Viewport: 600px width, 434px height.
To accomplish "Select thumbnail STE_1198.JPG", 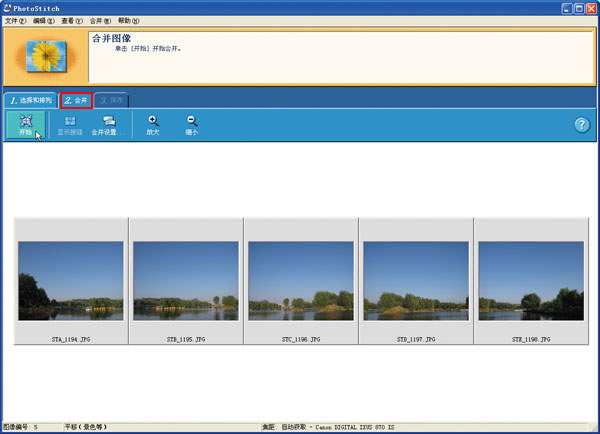I will [531, 281].
